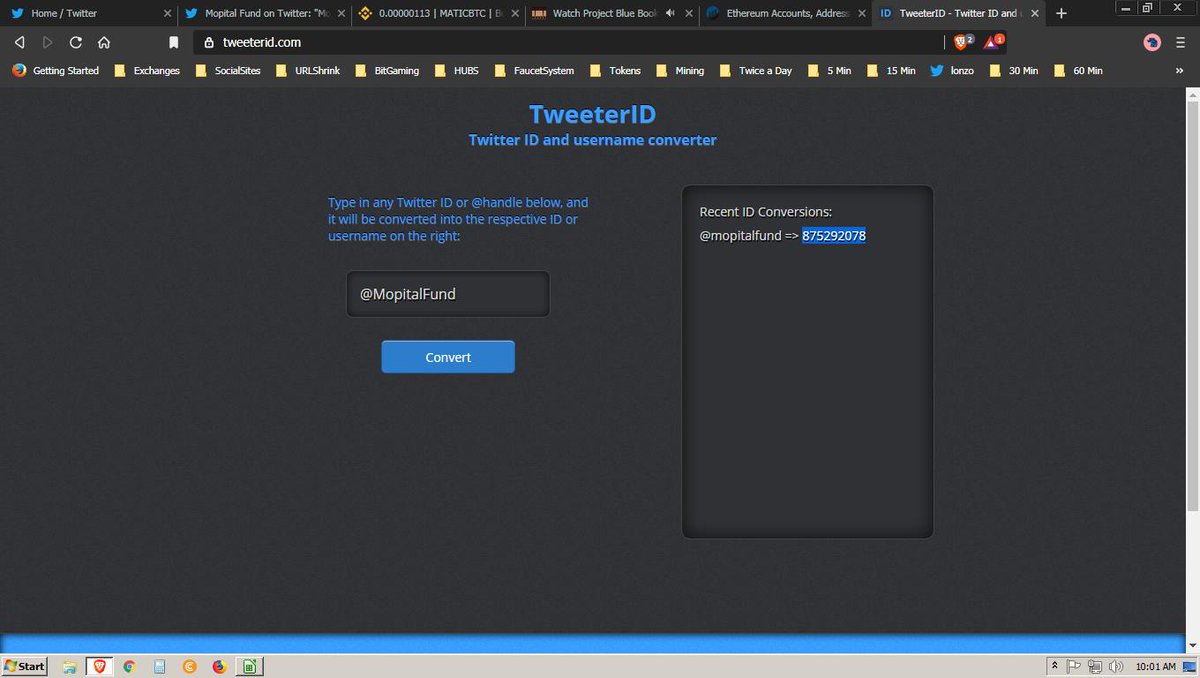1200x678 pixels.
Task: Launch Google Chrome from the taskbar
Action: (x=129, y=666)
